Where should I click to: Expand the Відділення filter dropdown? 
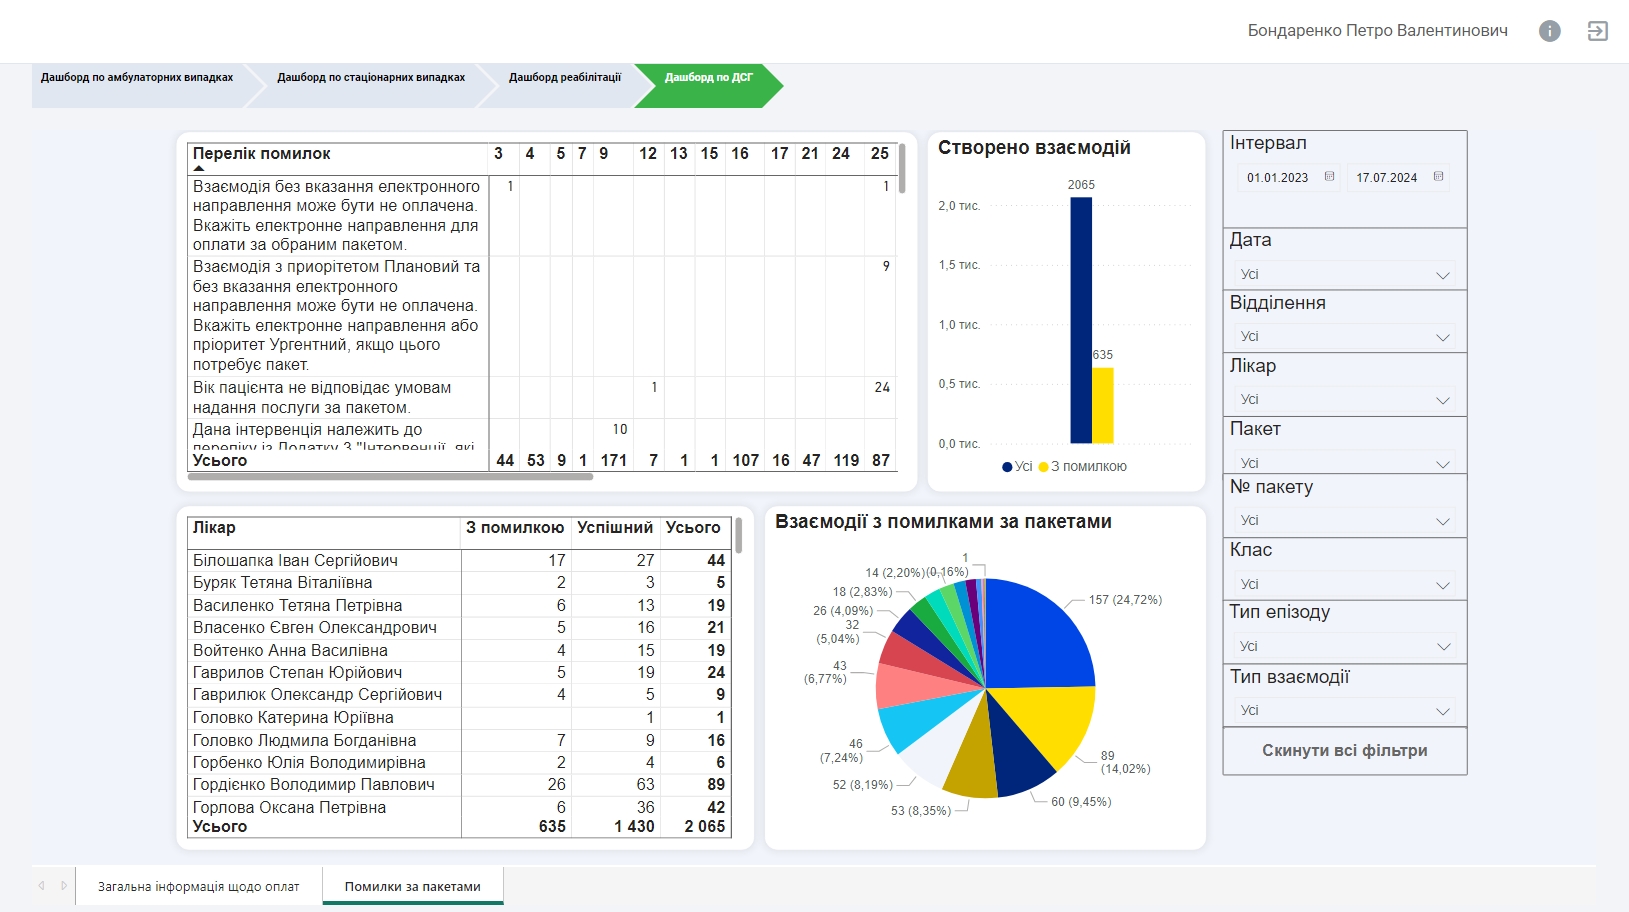1344,337
